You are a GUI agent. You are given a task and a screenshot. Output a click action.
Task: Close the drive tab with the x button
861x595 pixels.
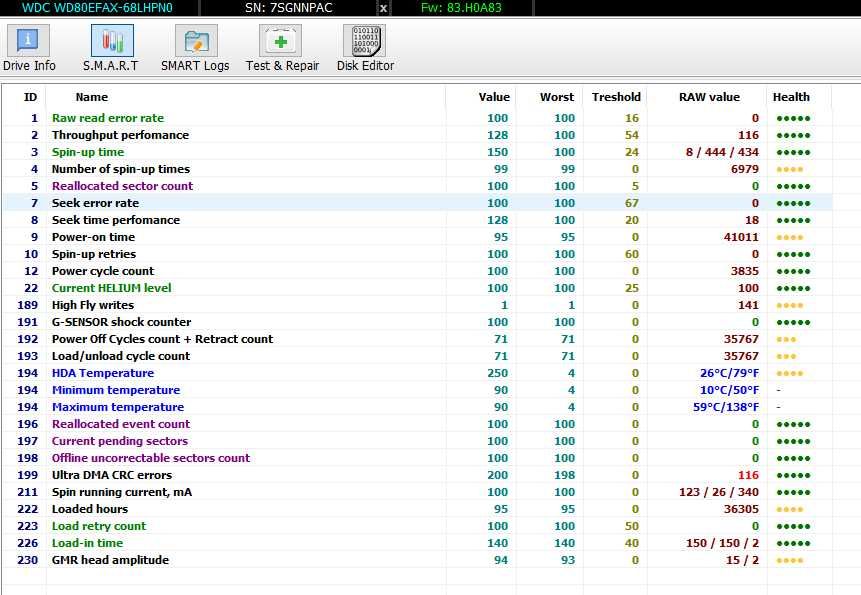pos(383,8)
